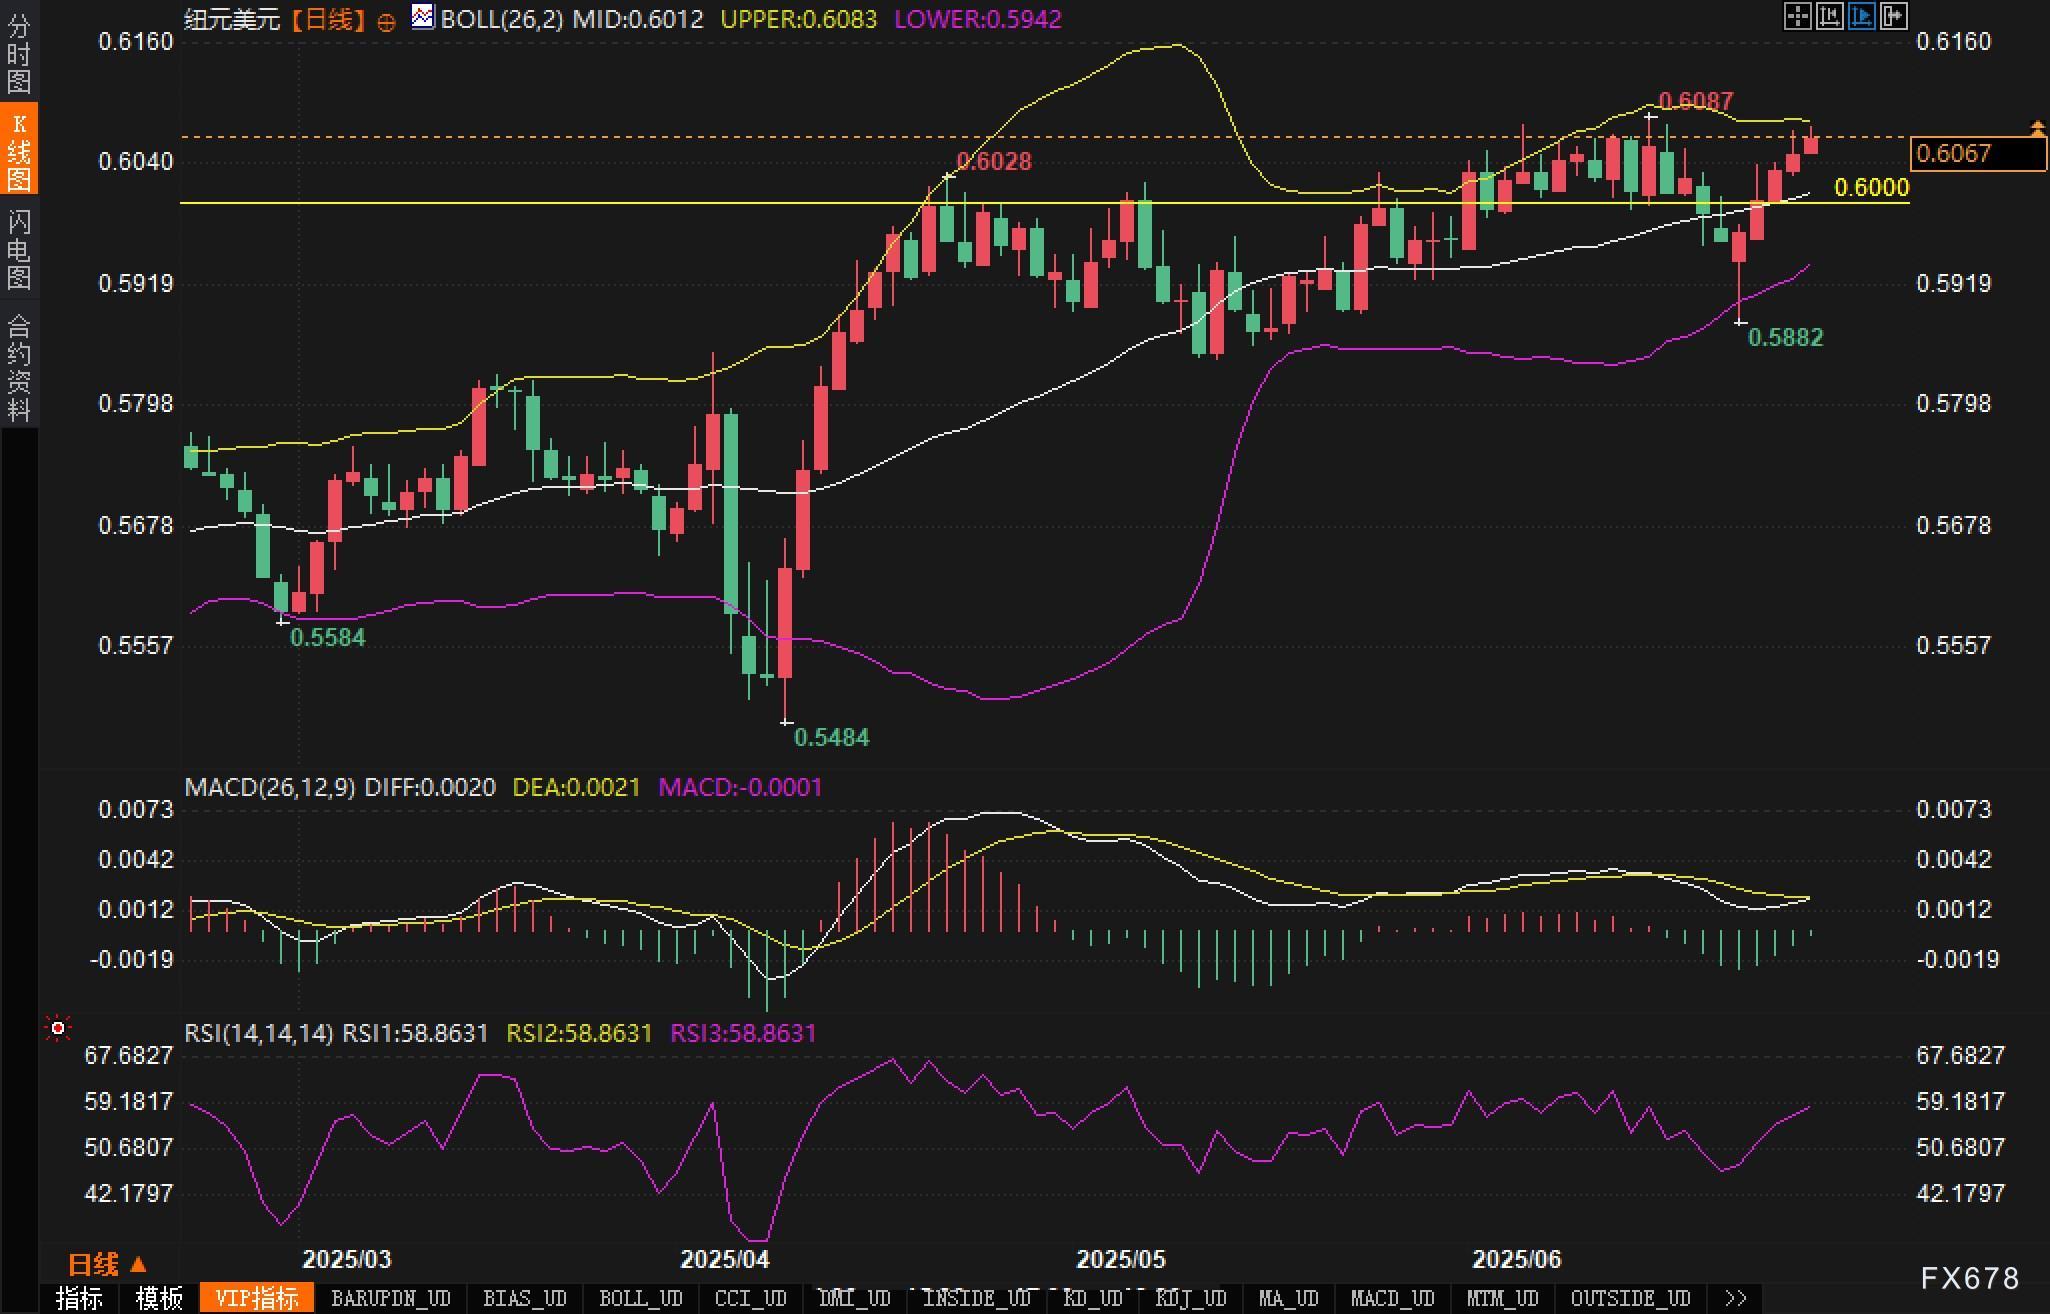Click the rightmost top-right chart toolbar icon
Image resolution: width=2050 pixels, height=1314 pixels.
click(x=1893, y=16)
